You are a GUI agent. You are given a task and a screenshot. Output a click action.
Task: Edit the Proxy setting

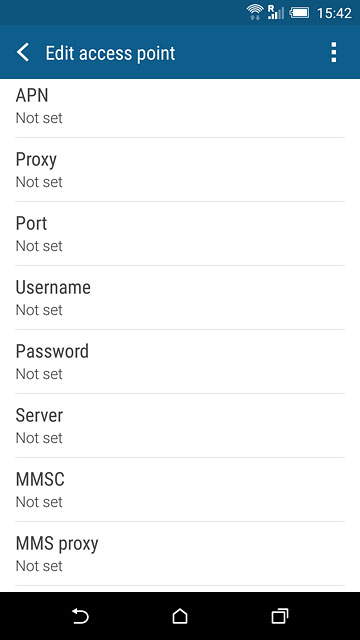(180, 169)
